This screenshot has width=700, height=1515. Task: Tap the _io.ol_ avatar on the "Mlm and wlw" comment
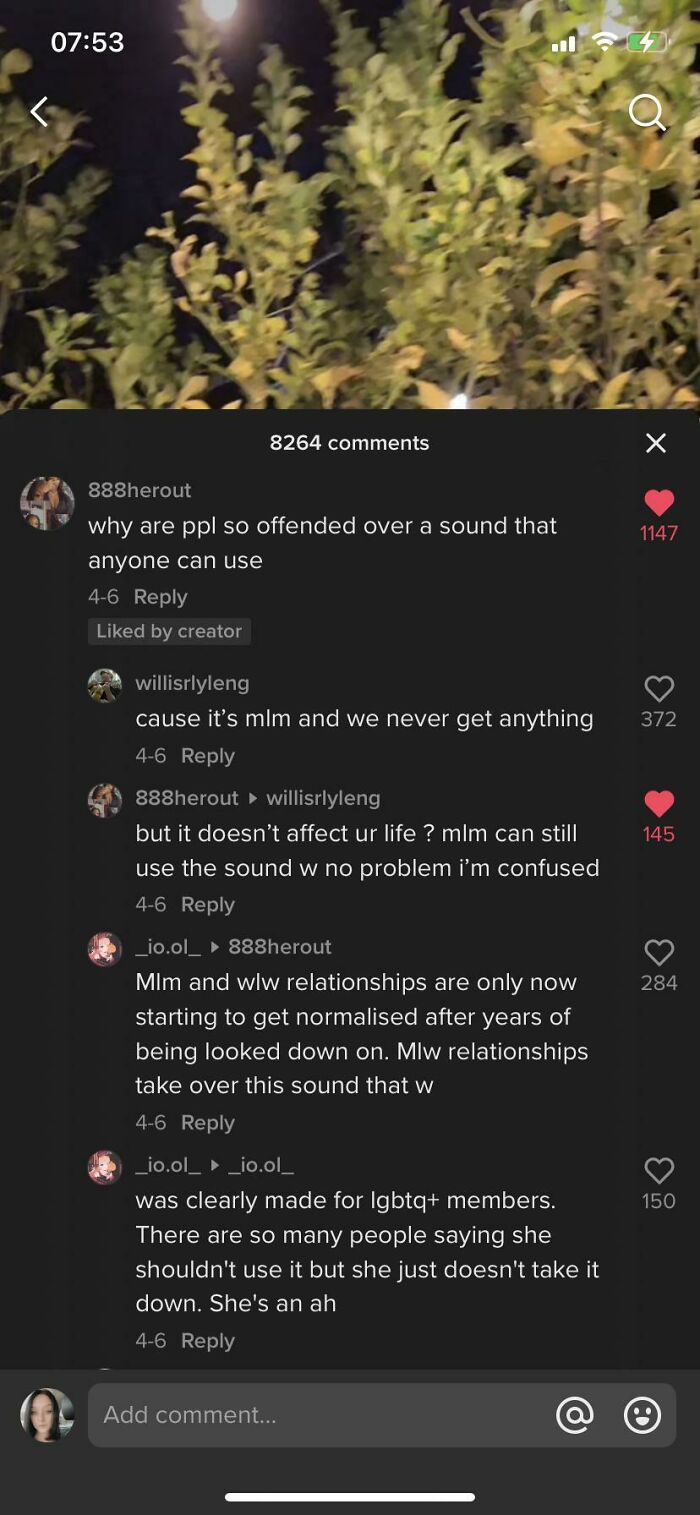click(x=105, y=949)
